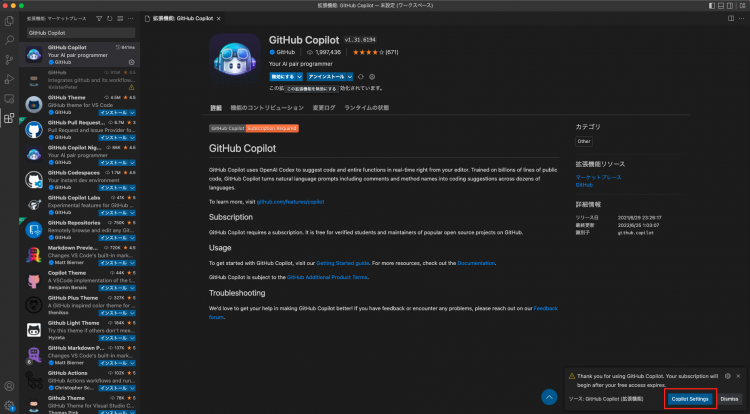
Task: Expand install dropdown for GitHub Repositories
Action: 132,238
